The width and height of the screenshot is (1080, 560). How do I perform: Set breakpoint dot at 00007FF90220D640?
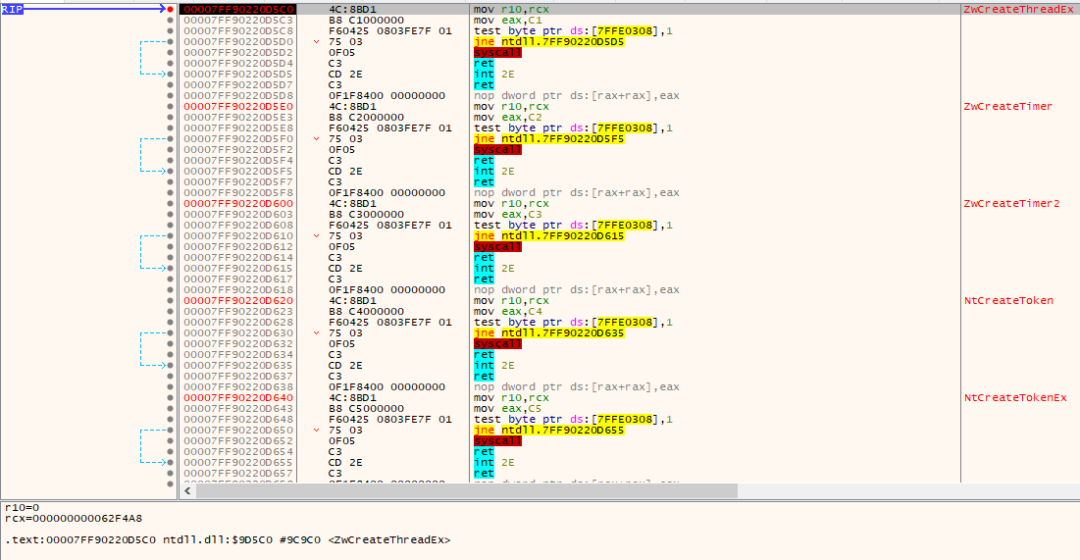[x=170, y=397]
